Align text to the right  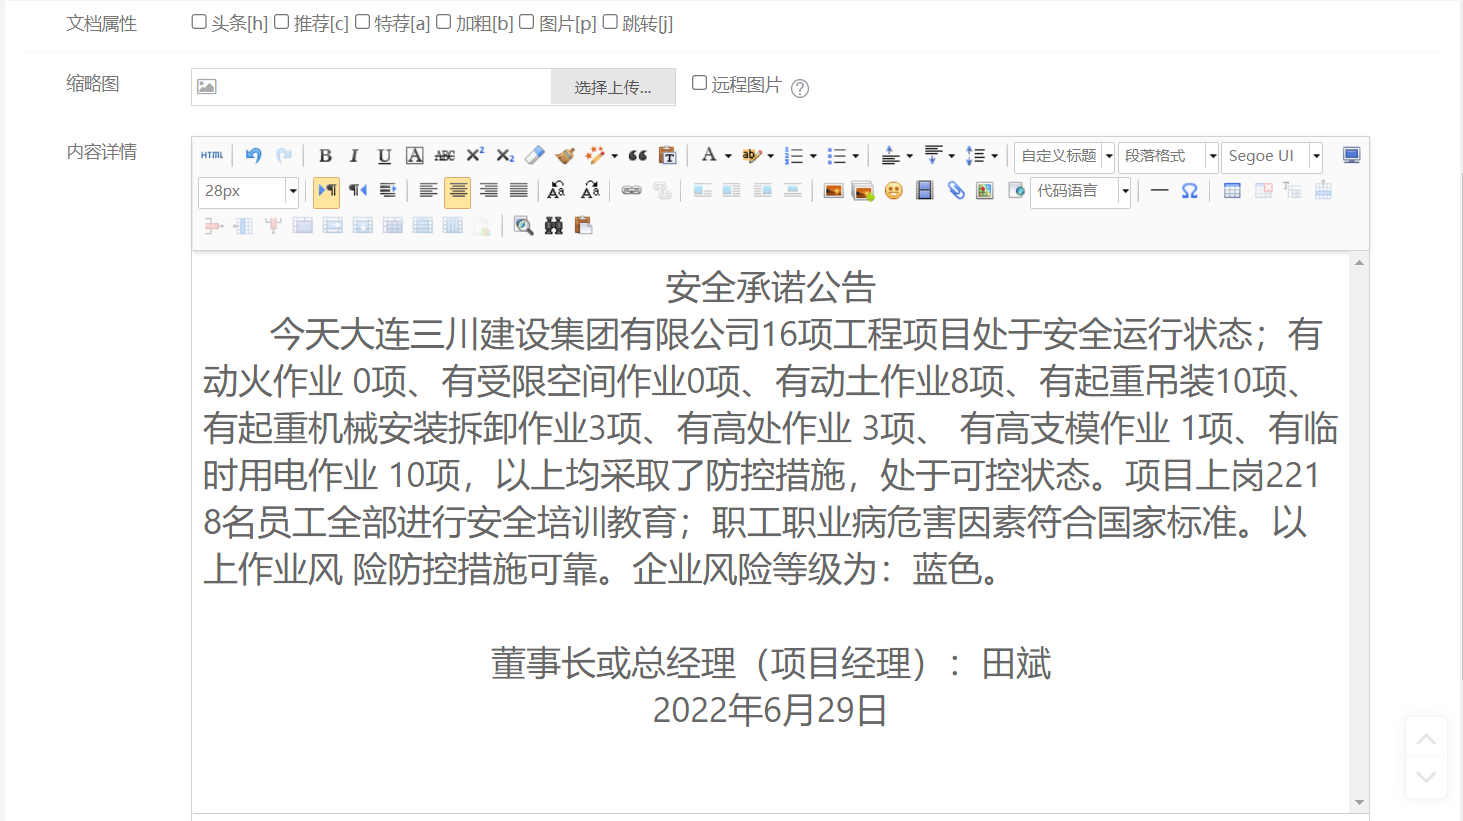(x=488, y=191)
